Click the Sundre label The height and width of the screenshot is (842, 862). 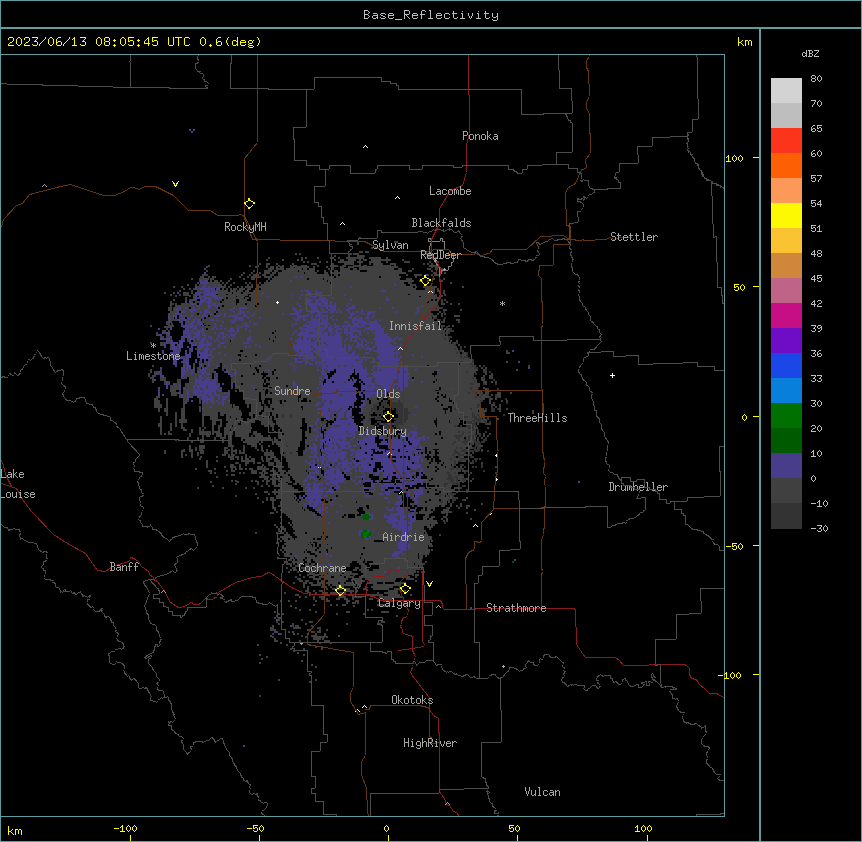click(292, 391)
